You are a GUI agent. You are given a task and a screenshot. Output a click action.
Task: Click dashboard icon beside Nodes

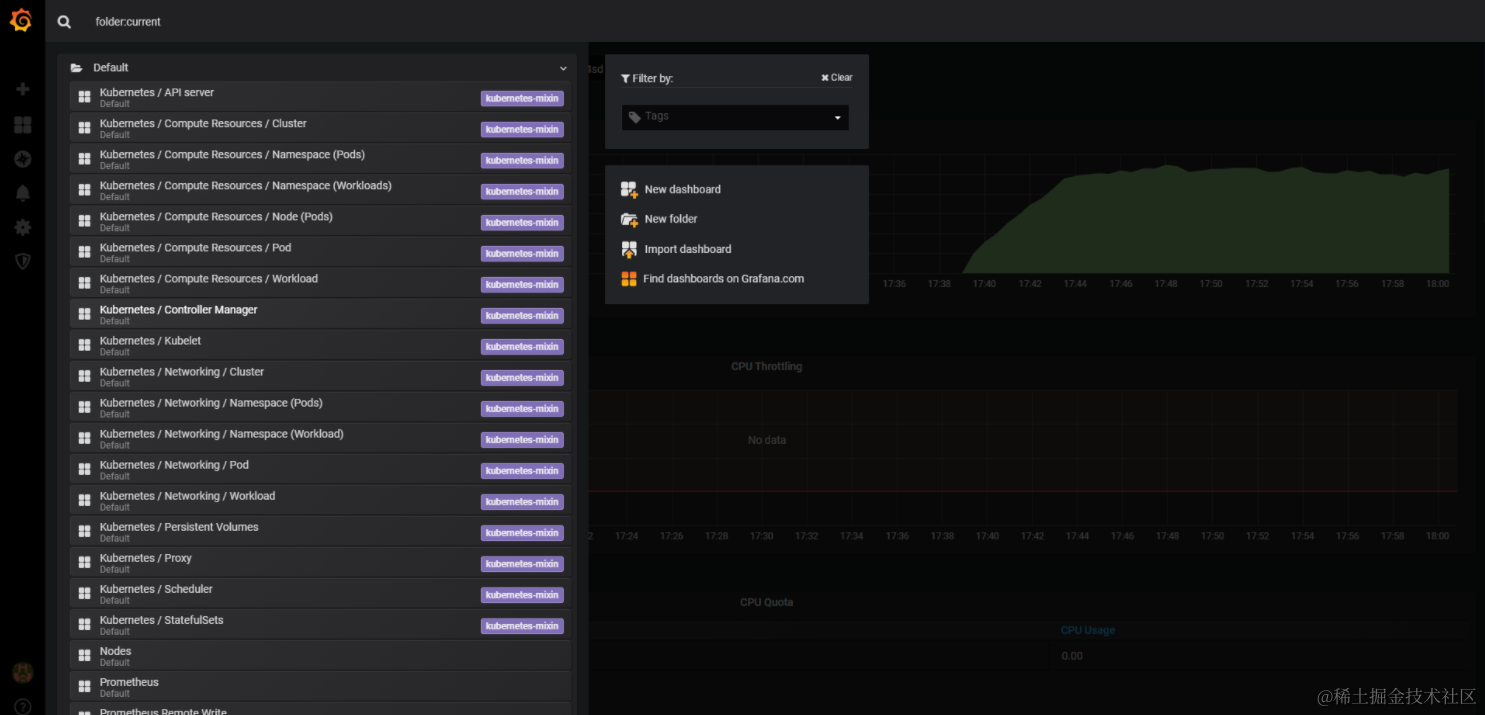point(85,655)
